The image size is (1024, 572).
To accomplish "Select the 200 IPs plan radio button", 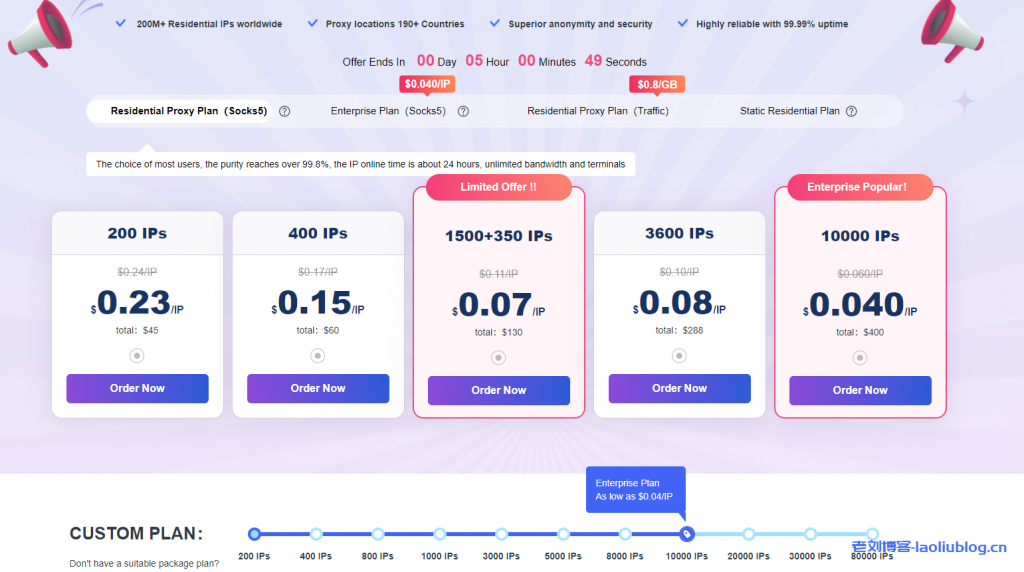I will (x=137, y=355).
